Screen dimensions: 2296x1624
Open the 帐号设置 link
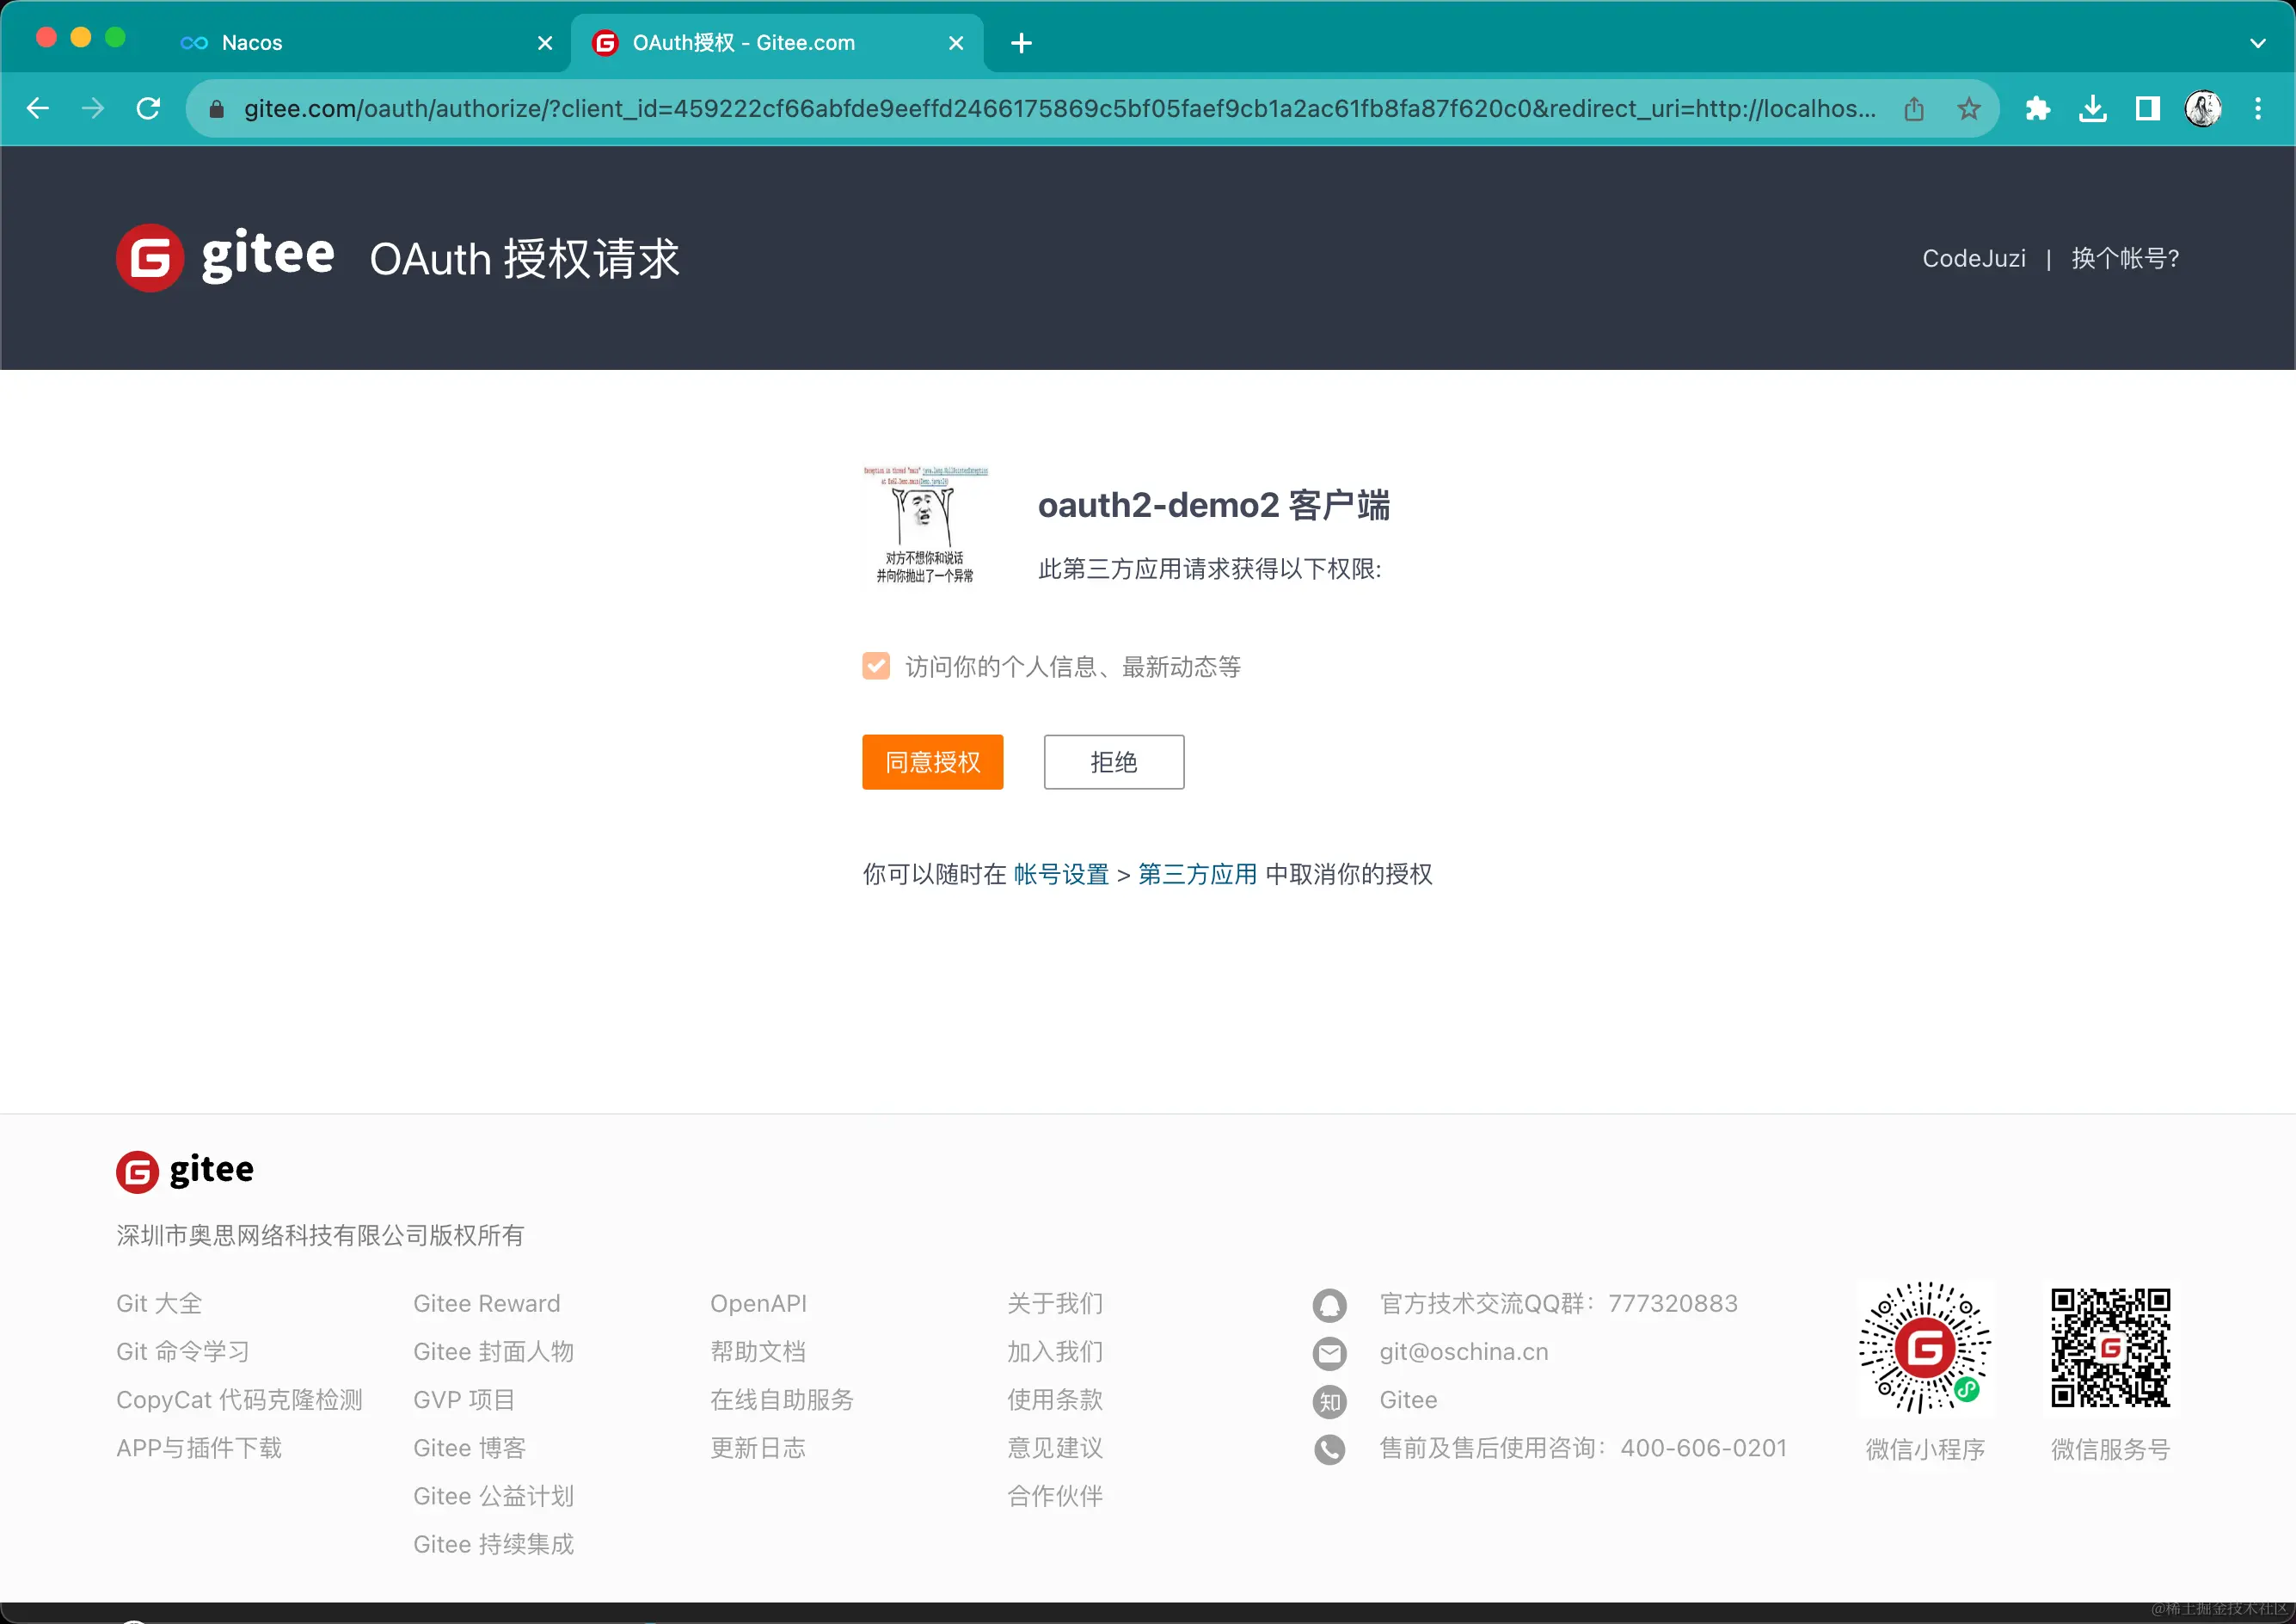(1060, 874)
